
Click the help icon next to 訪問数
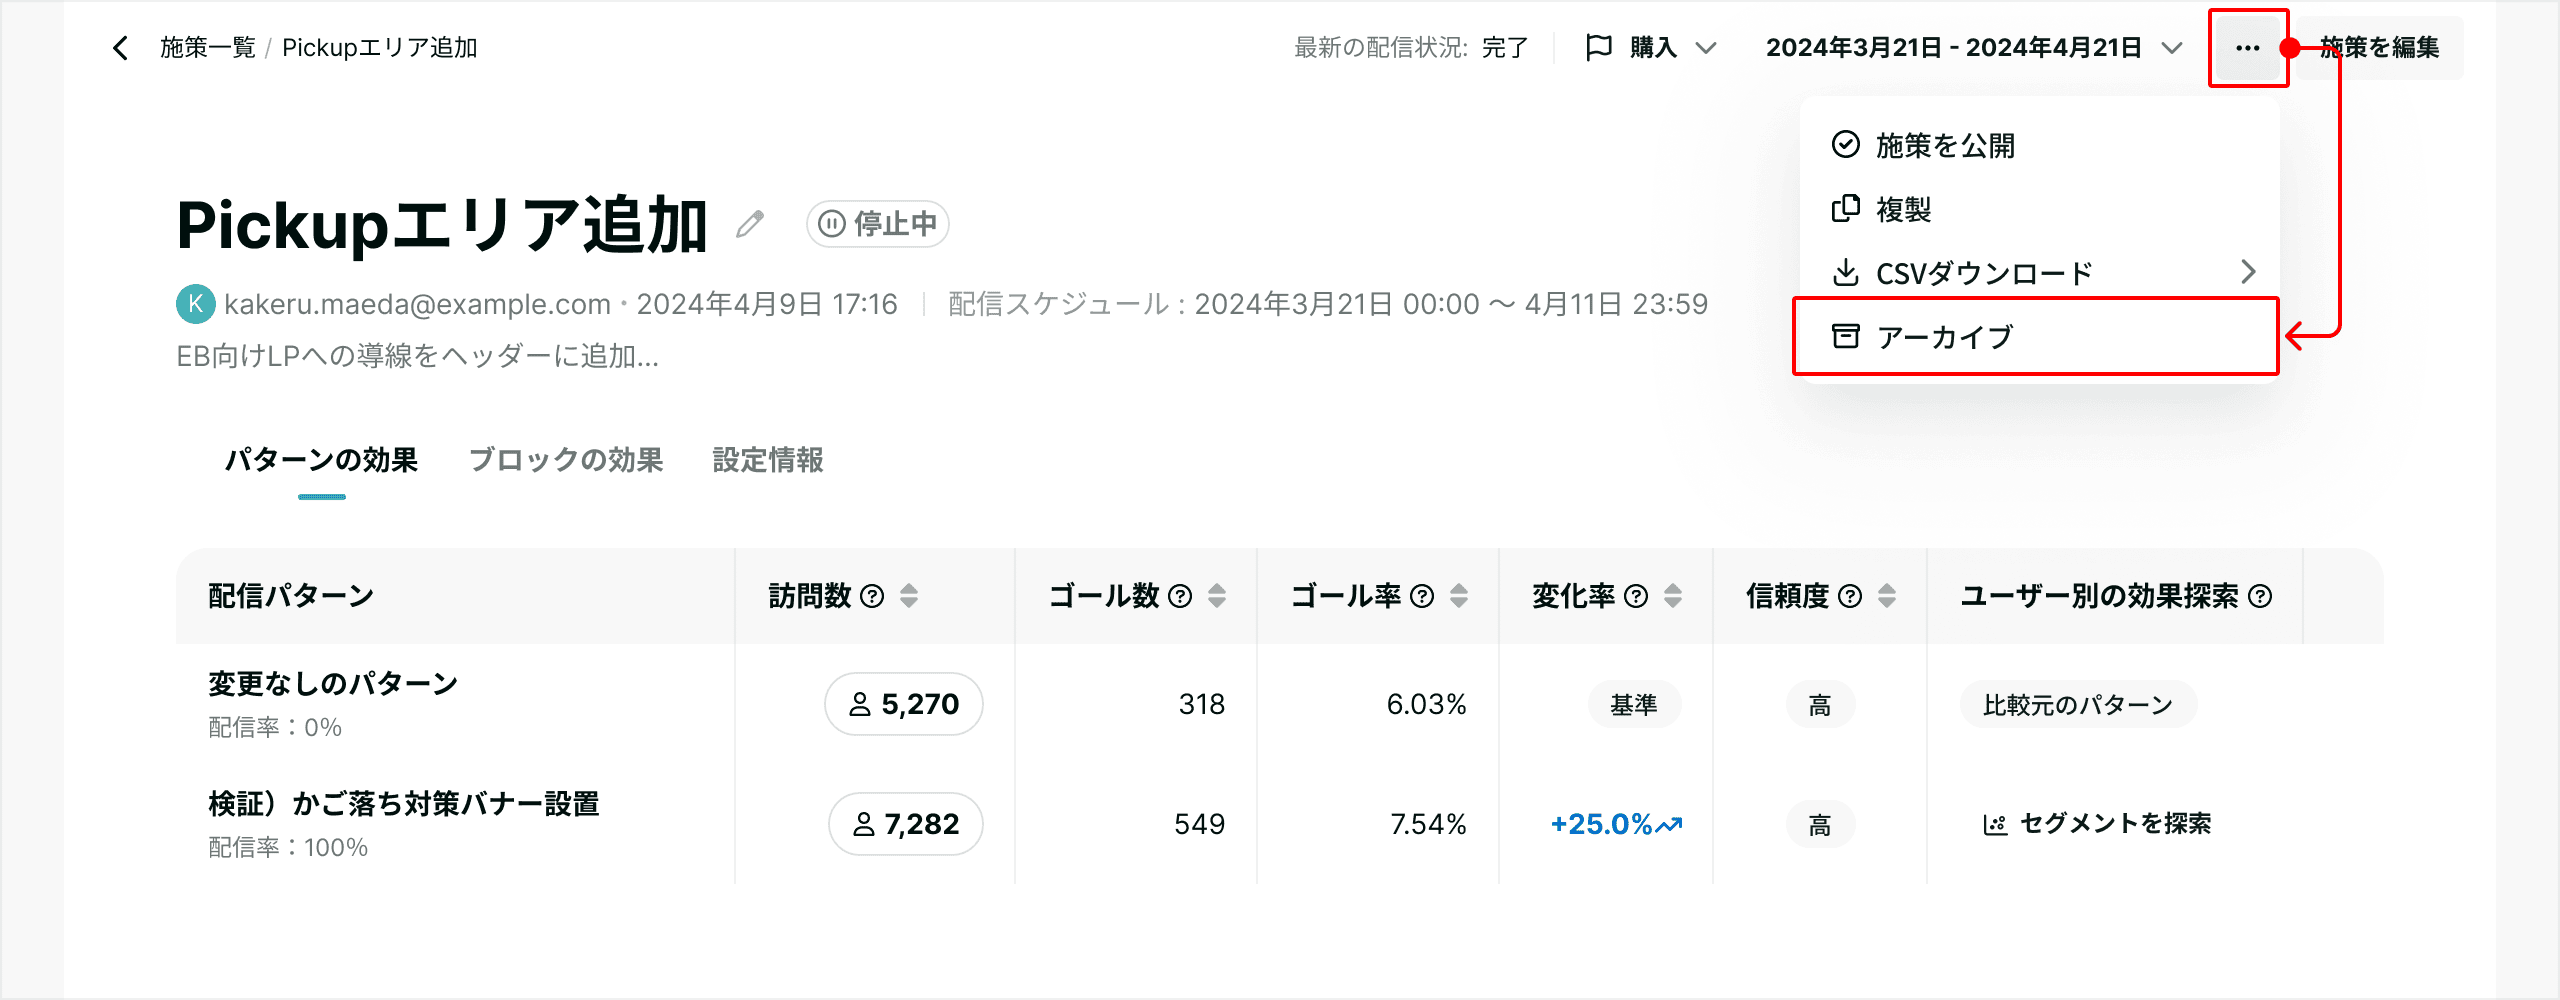872,597
